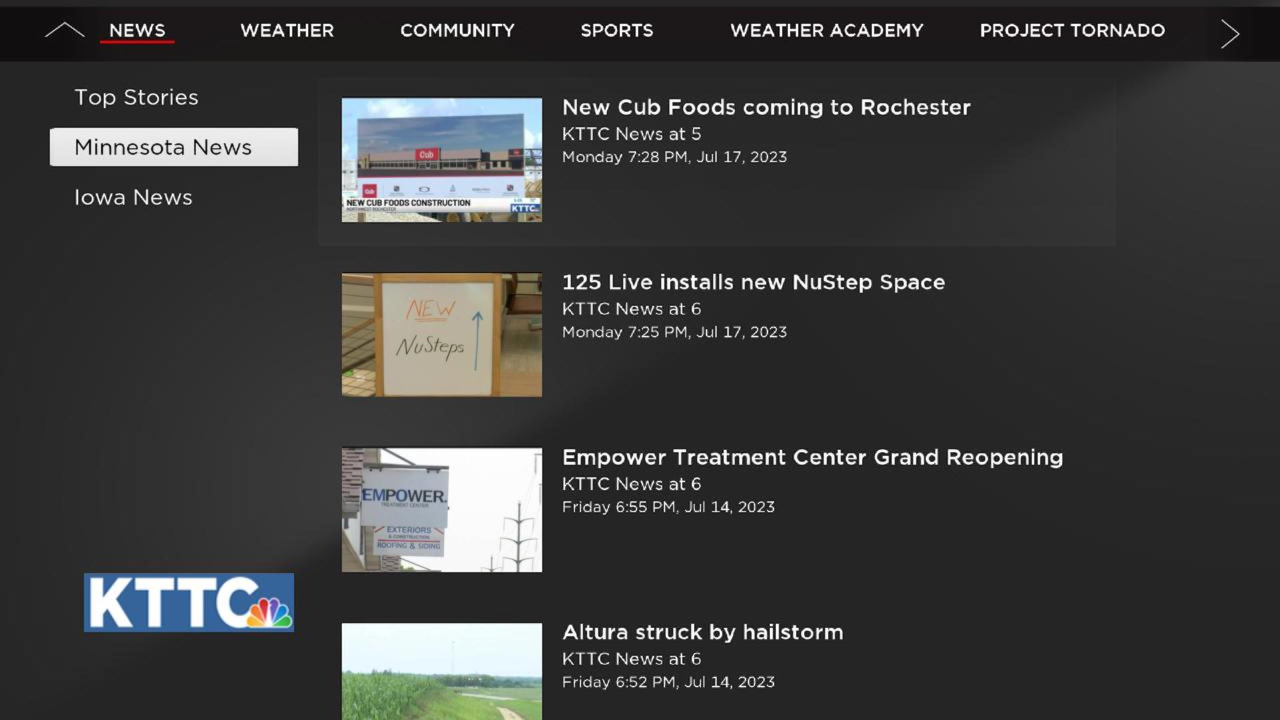Select the WEATHER ACADEMY tab
This screenshot has height=720, width=1280.
click(827, 31)
